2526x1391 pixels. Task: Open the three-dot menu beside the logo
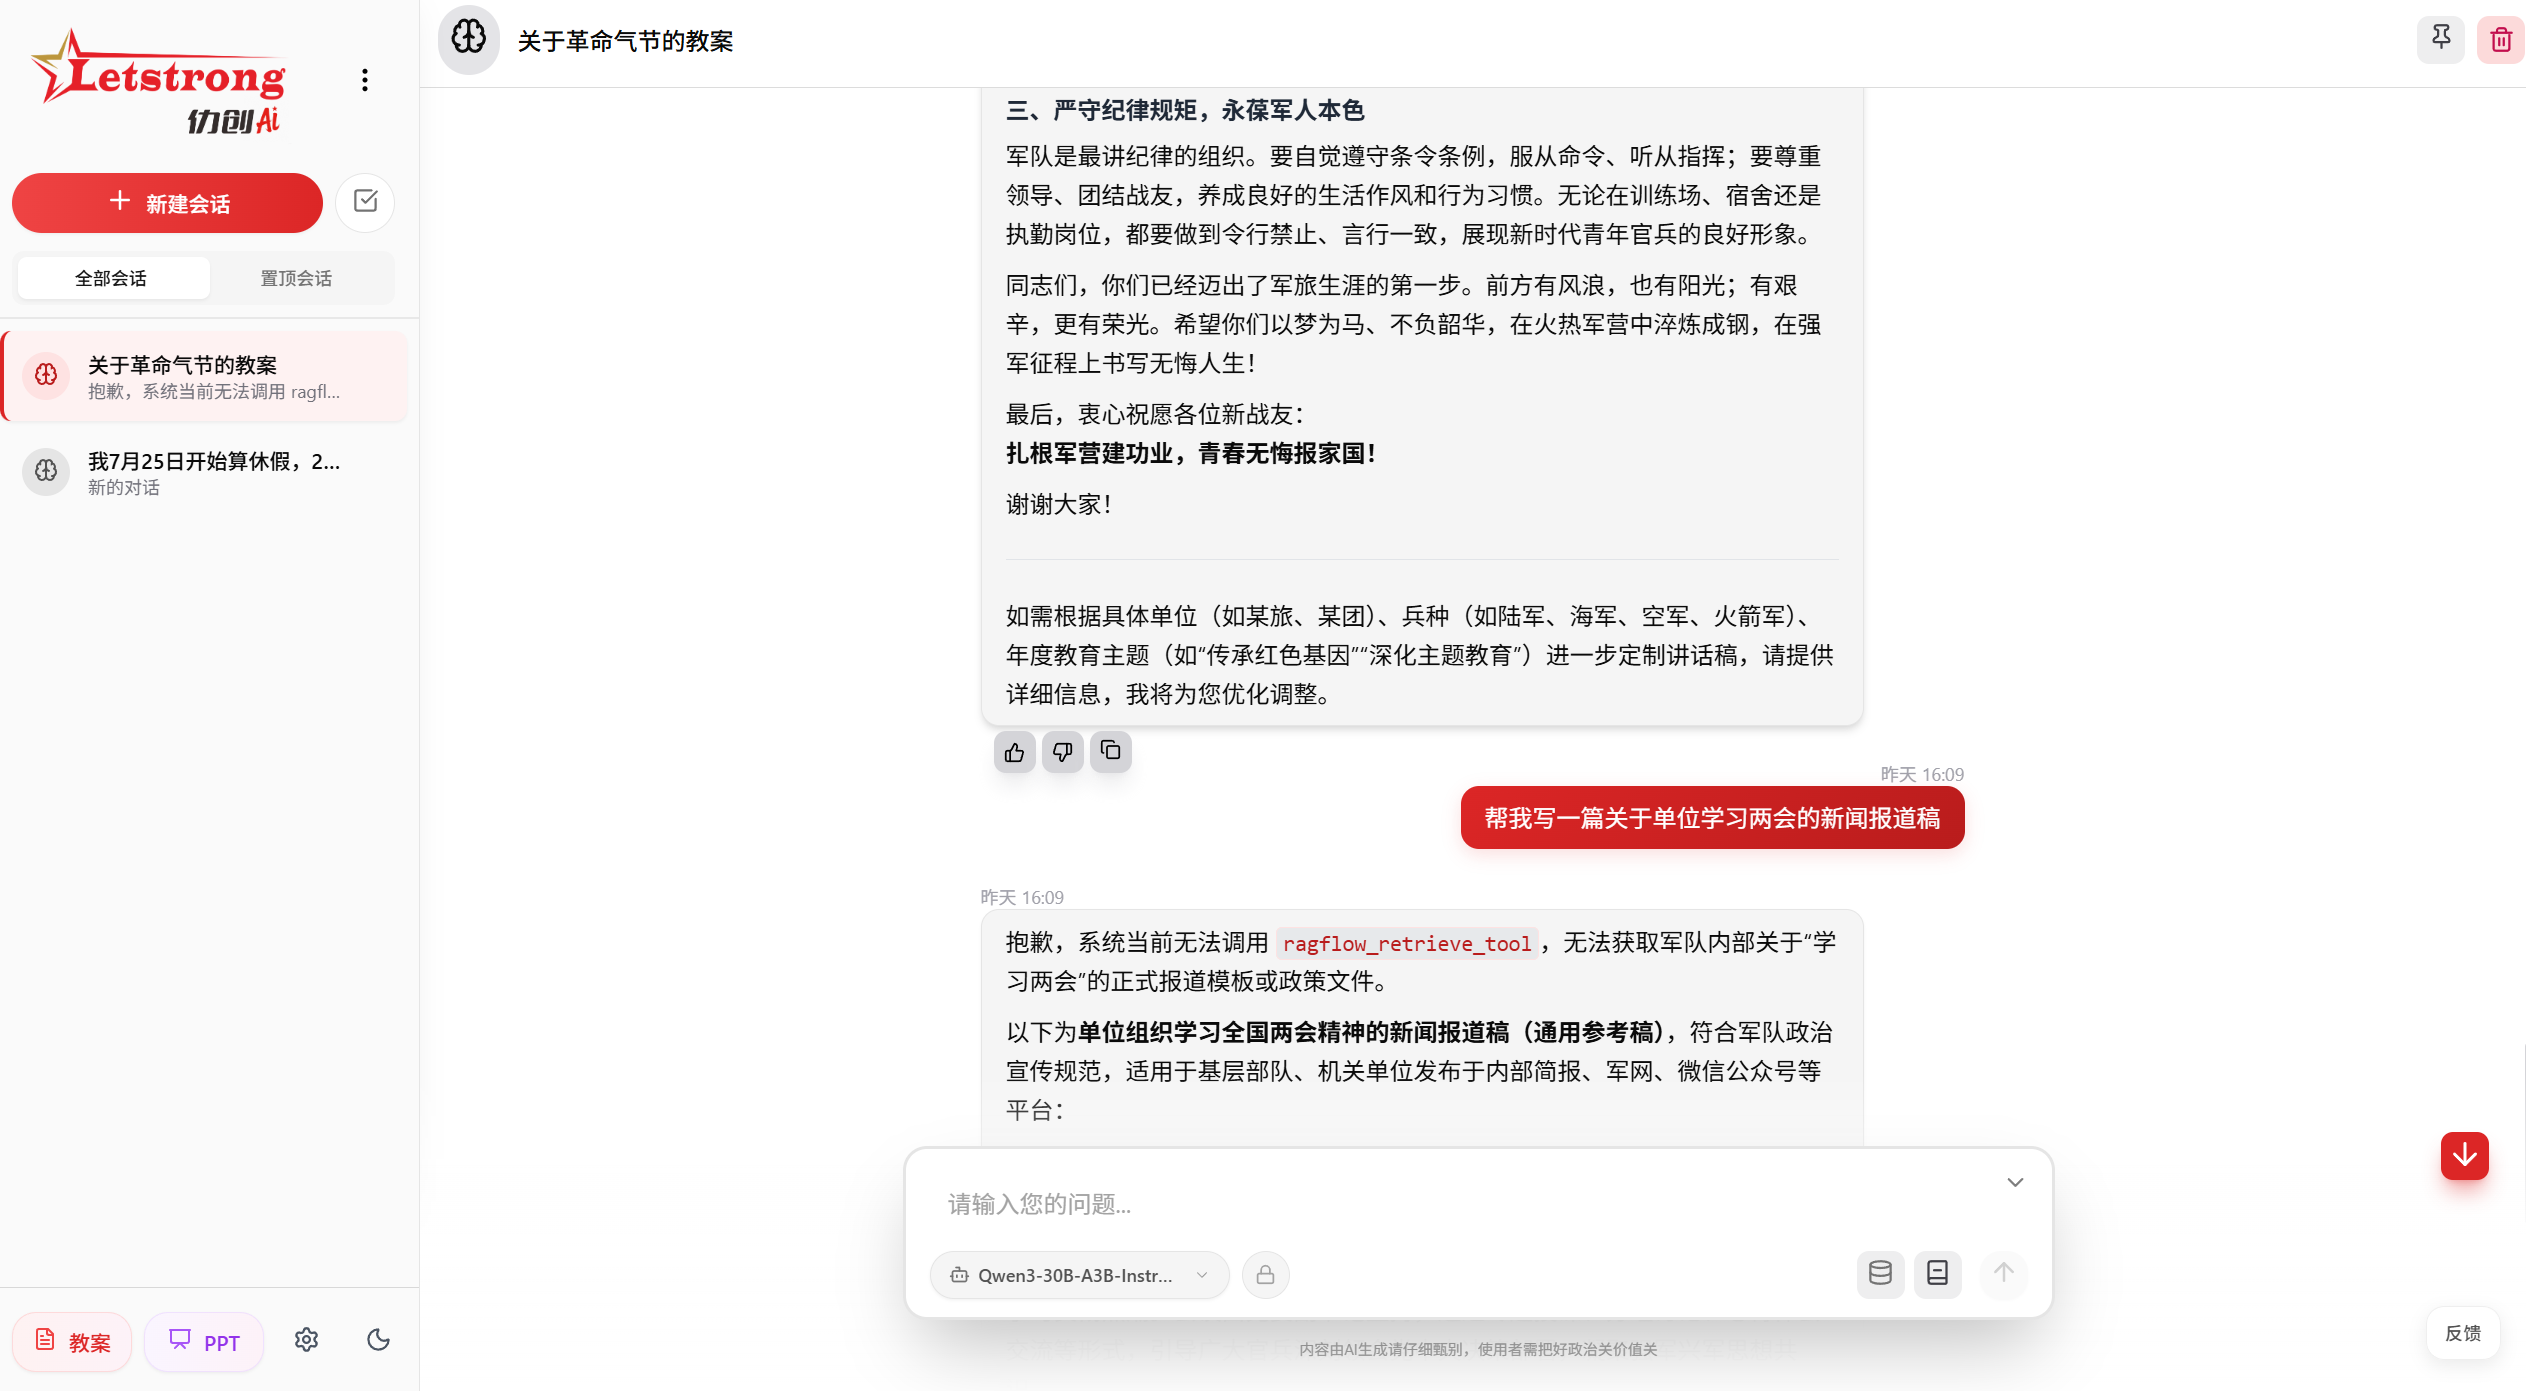pyautogui.click(x=365, y=80)
